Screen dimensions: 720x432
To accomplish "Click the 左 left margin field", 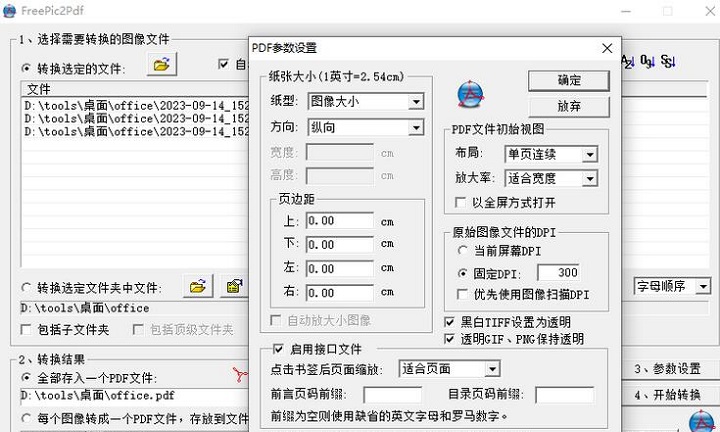I will tap(340, 269).
